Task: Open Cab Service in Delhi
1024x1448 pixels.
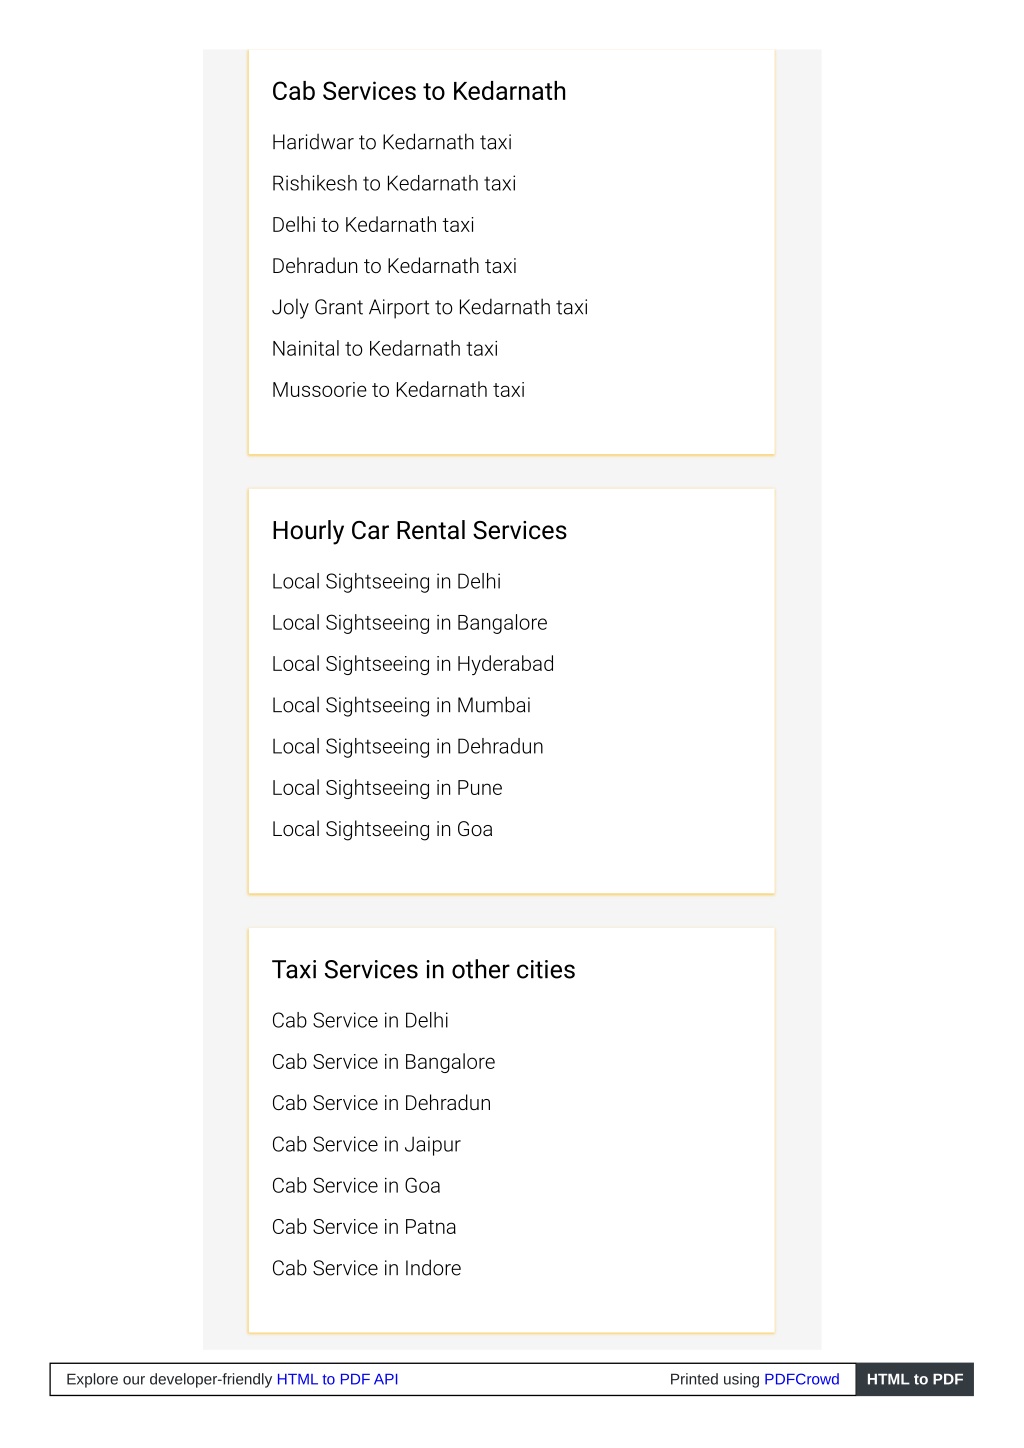Action: pyautogui.click(x=360, y=1021)
